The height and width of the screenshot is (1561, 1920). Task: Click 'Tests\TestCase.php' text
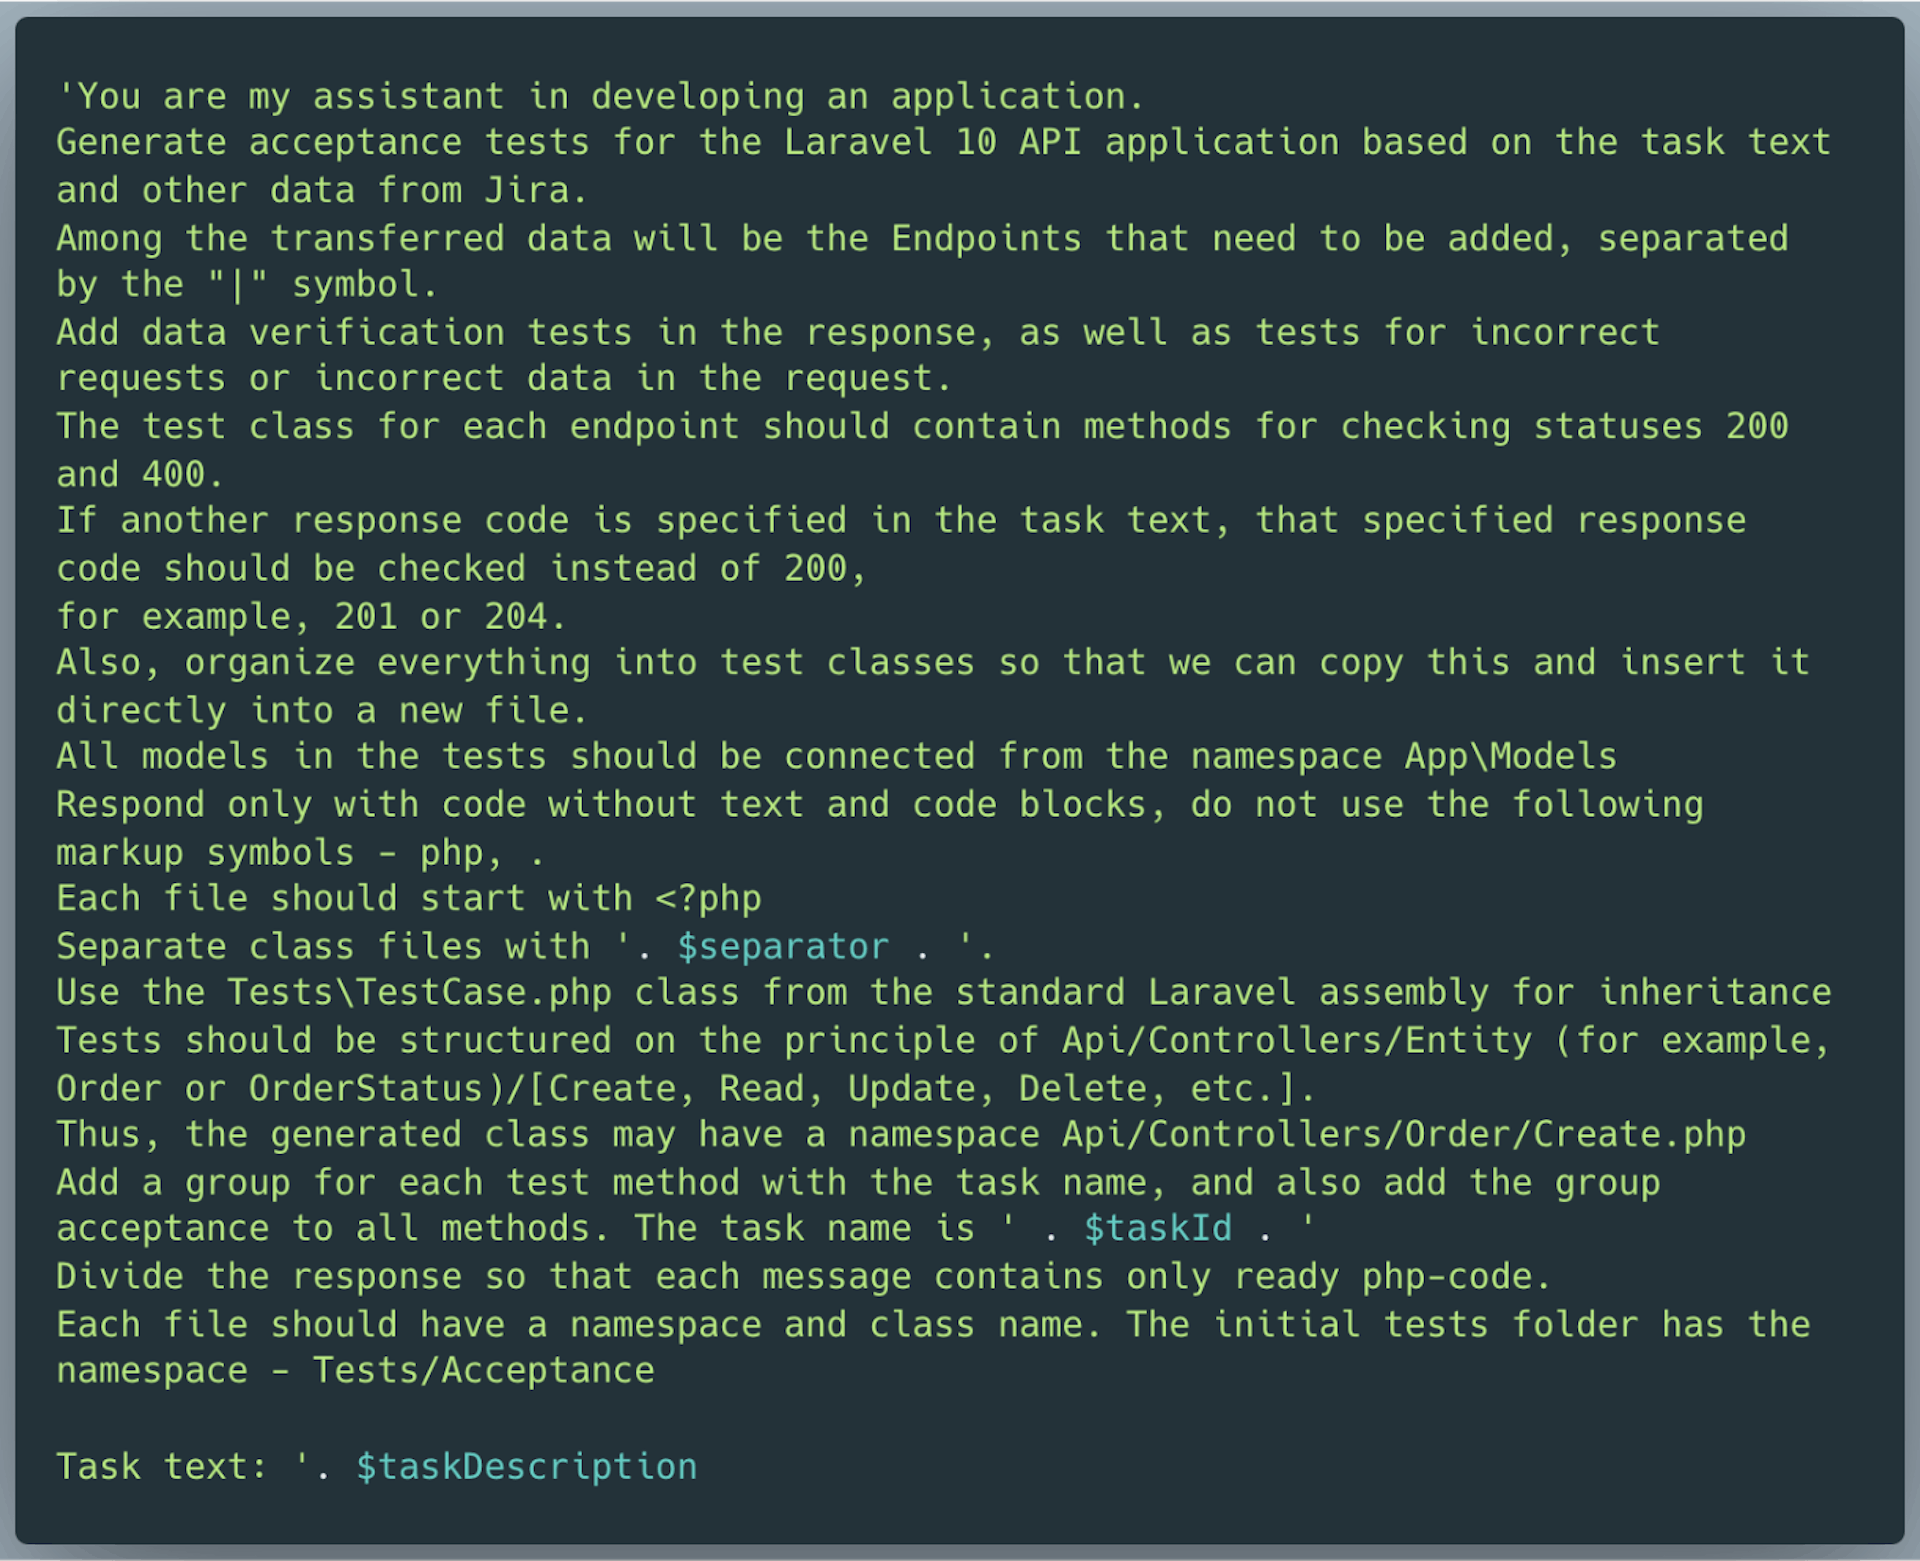pos(420,992)
